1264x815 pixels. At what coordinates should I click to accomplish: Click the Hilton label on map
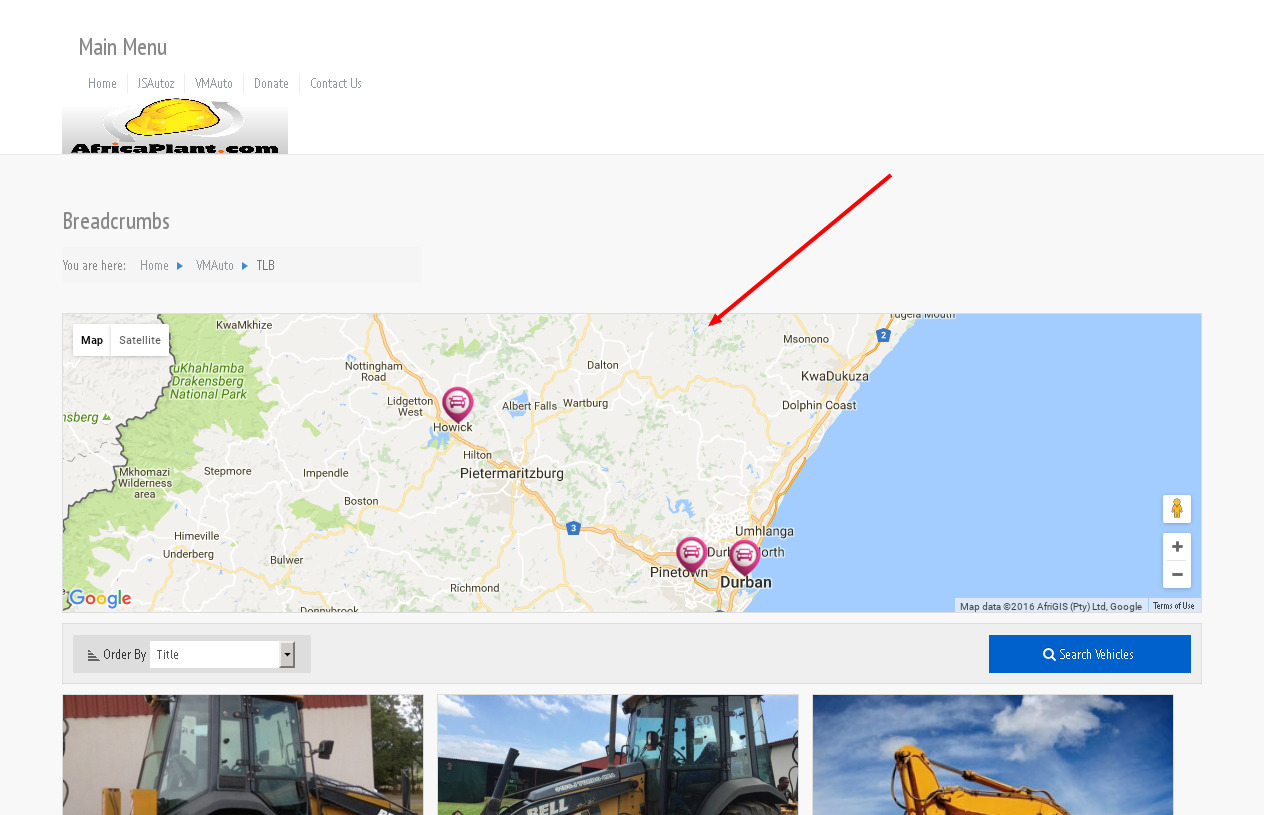477,455
